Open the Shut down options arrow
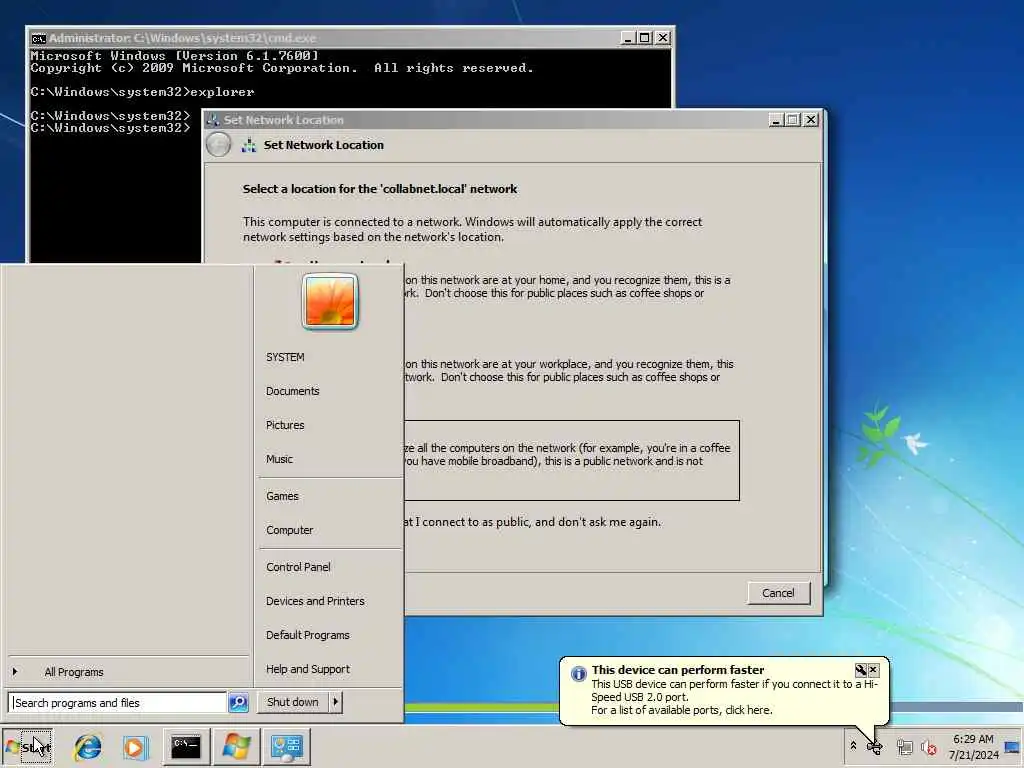The width and height of the screenshot is (1024, 768). (x=336, y=702)
